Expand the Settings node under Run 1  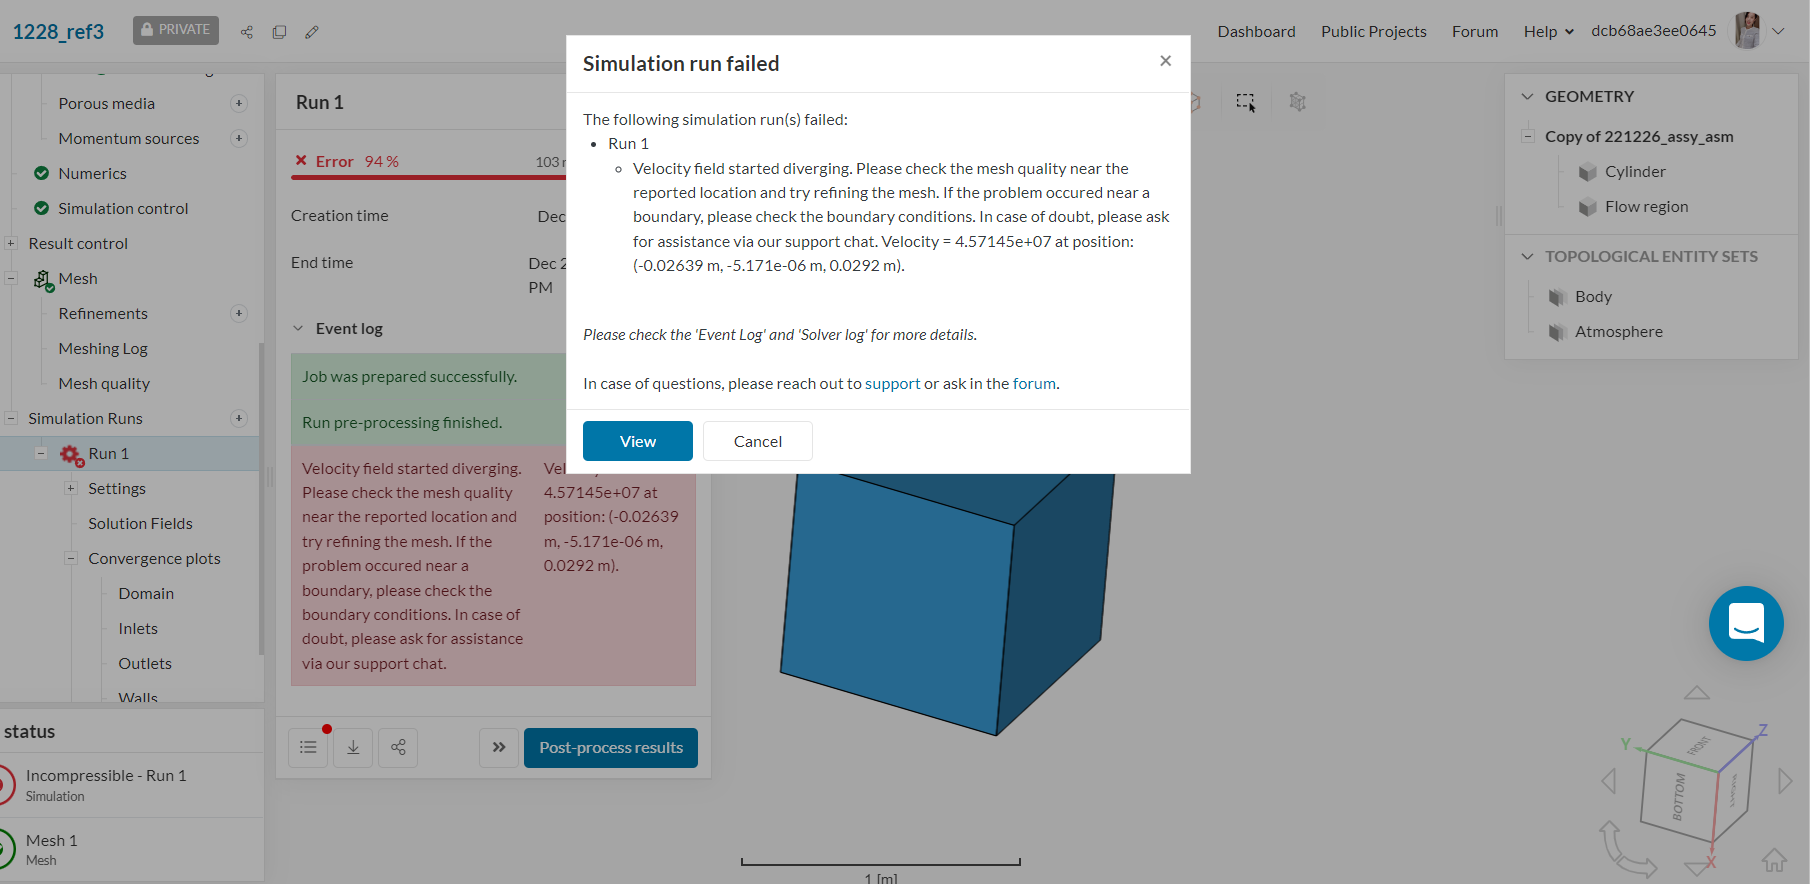71,488
